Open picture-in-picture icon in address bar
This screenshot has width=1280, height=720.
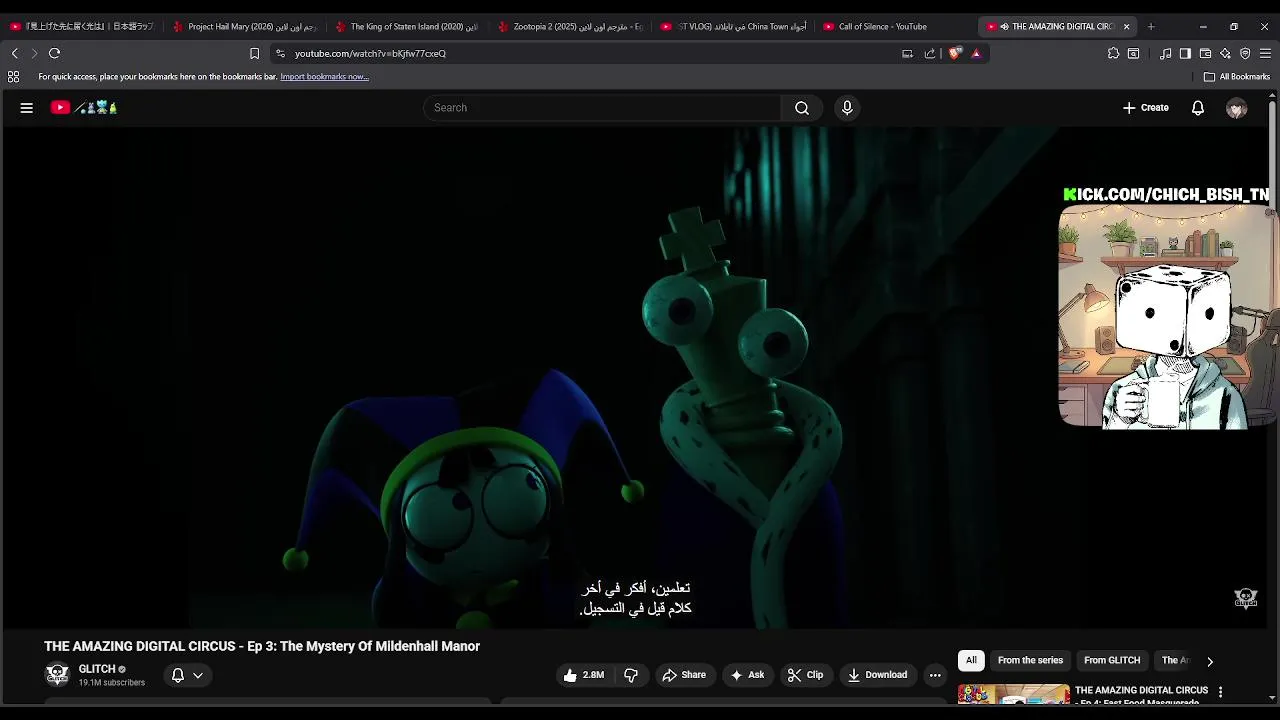(907, 54)
